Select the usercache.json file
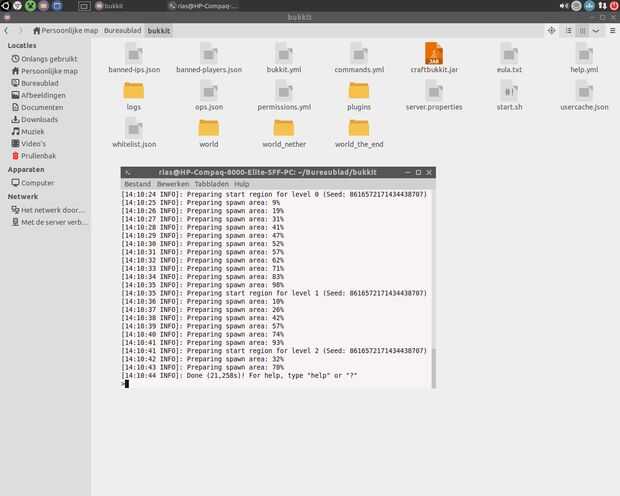The image size is (620, 496). tap(584, 96)
